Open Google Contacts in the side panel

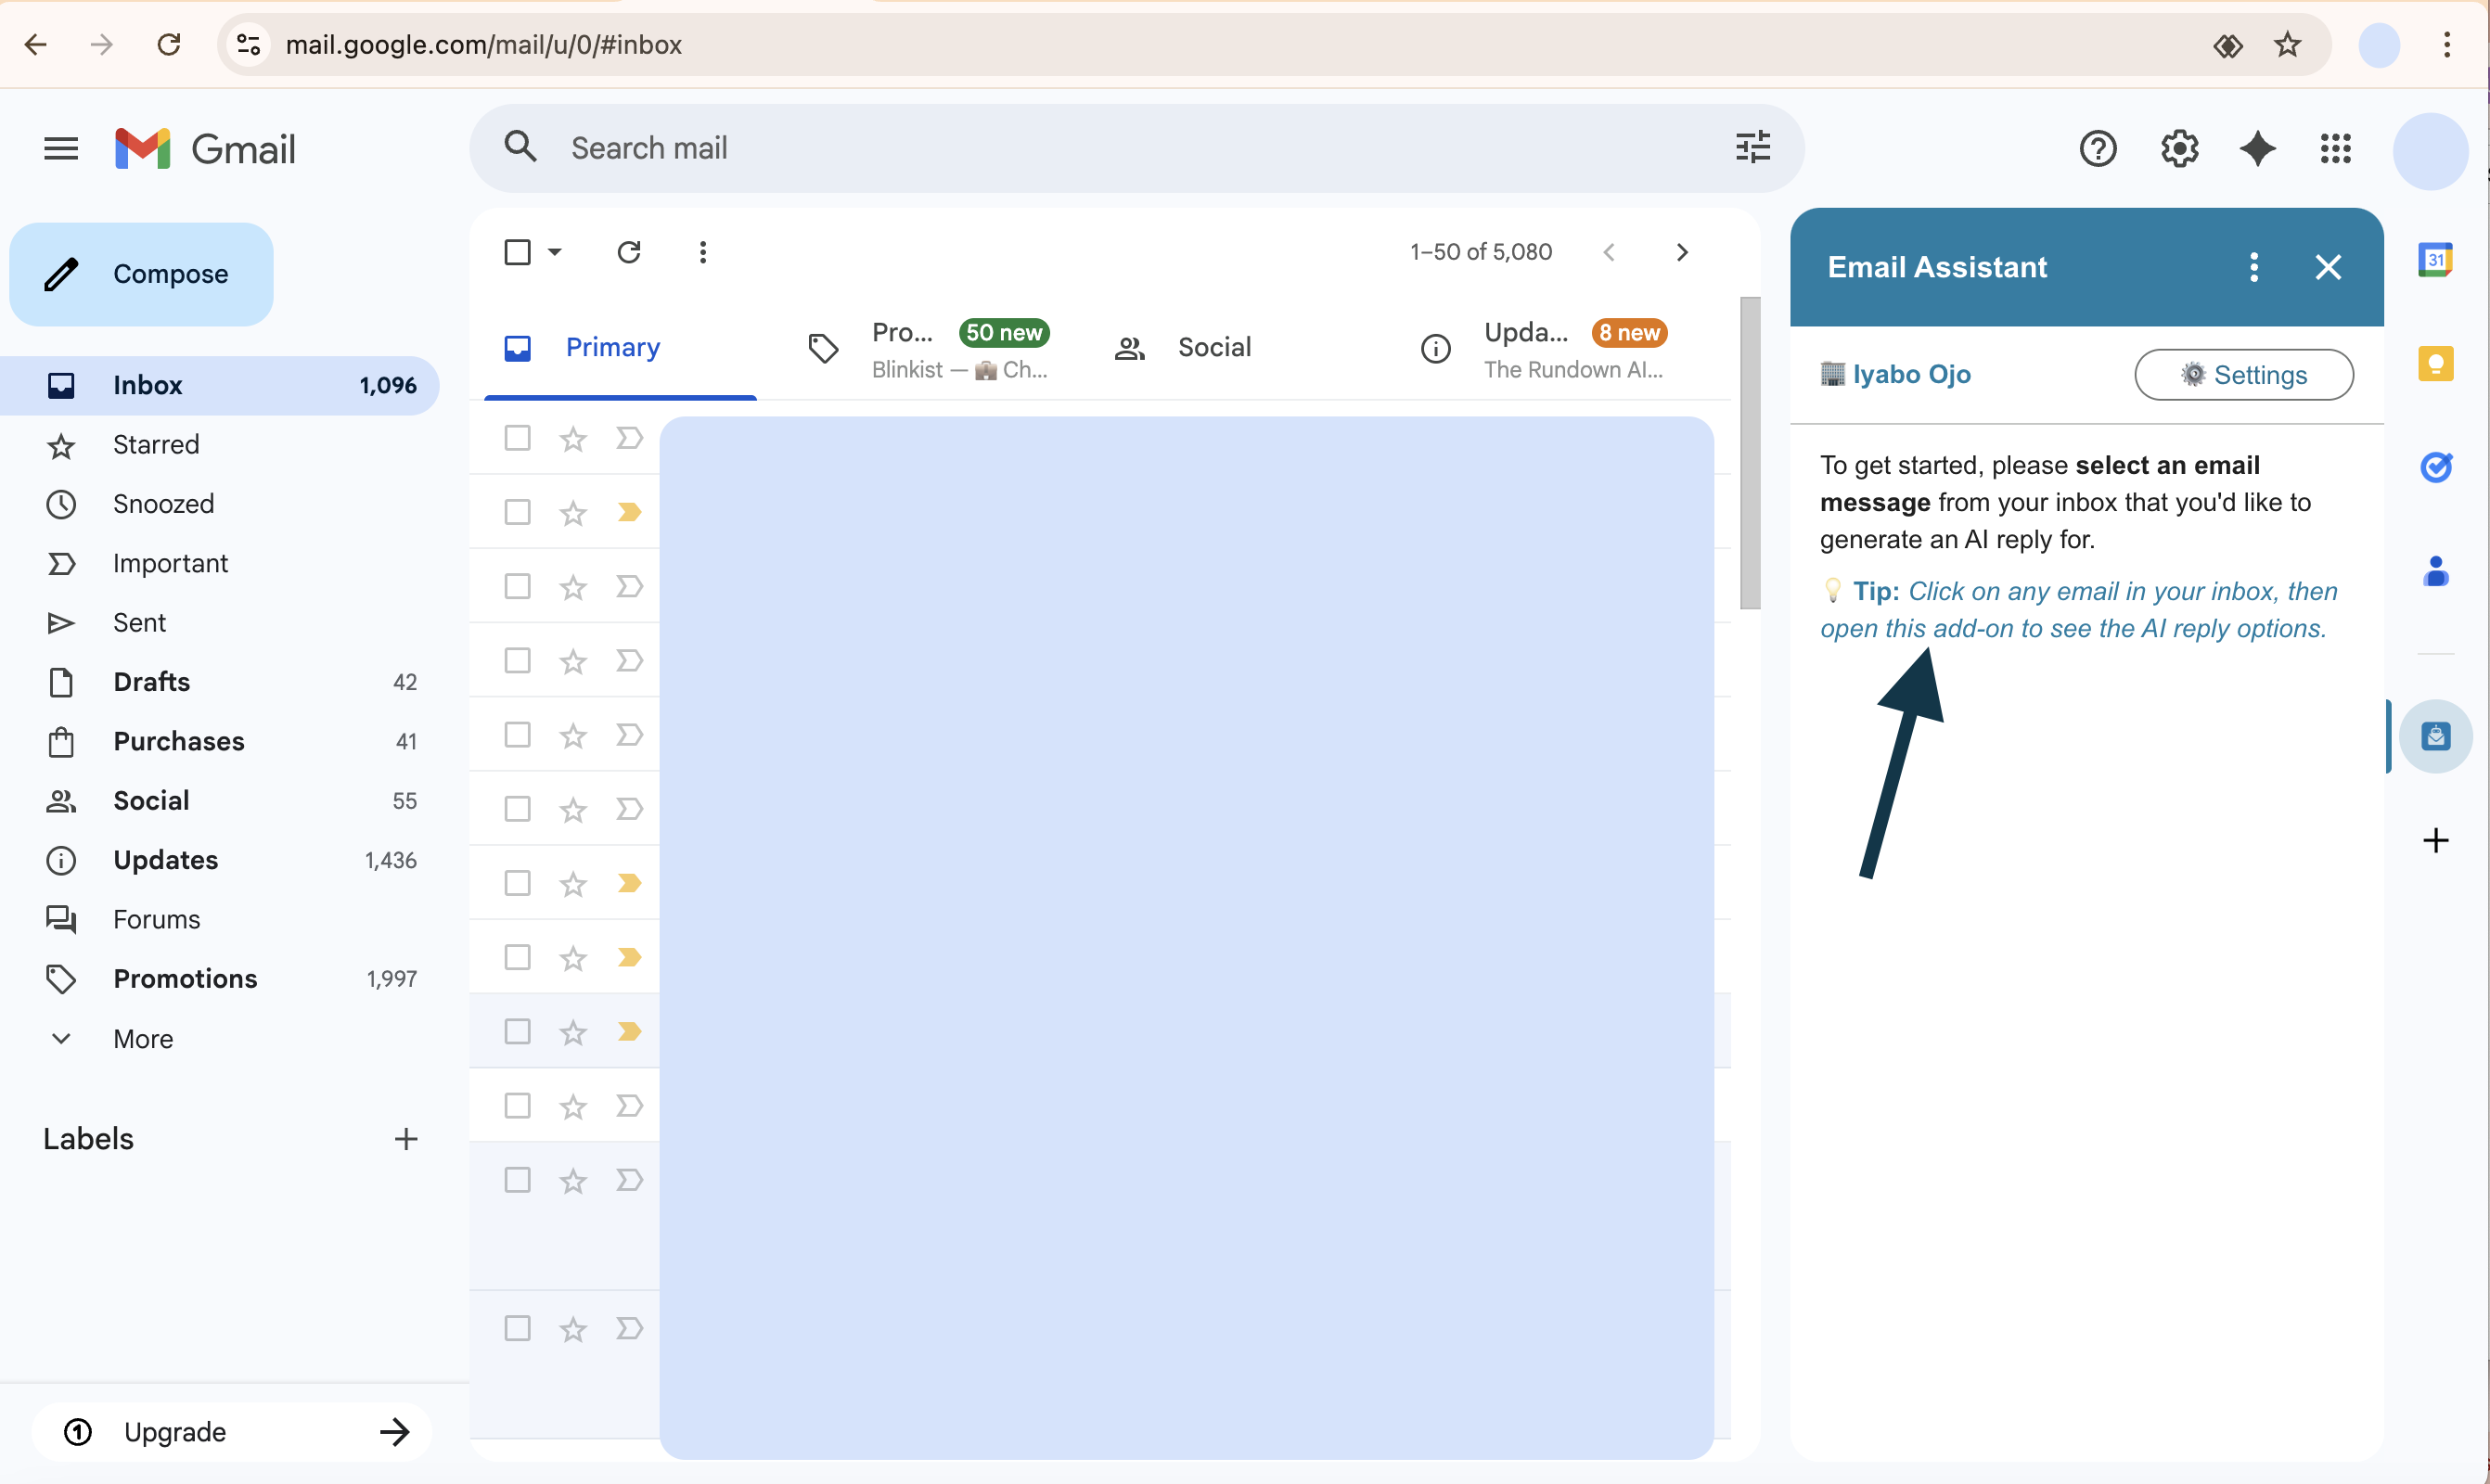point(2437,572)
